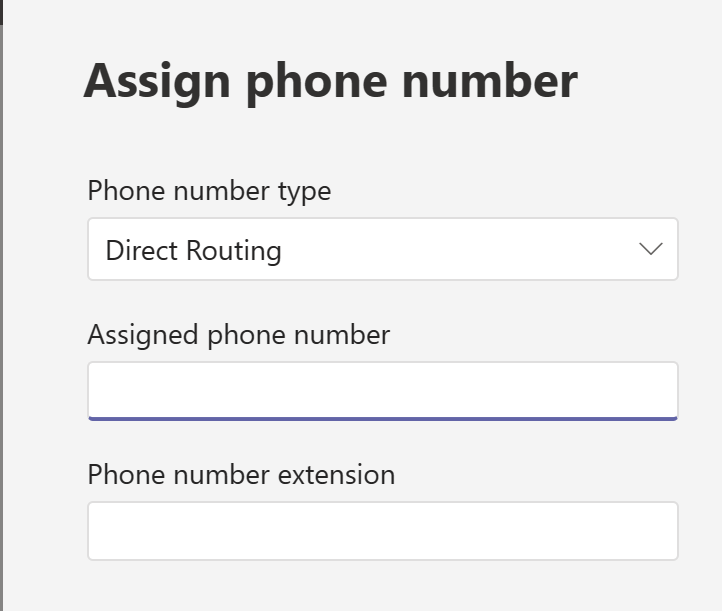Click the 'Assigned phone number' label
This screenshot has width=722, height=611.
[x=238, y=334]
